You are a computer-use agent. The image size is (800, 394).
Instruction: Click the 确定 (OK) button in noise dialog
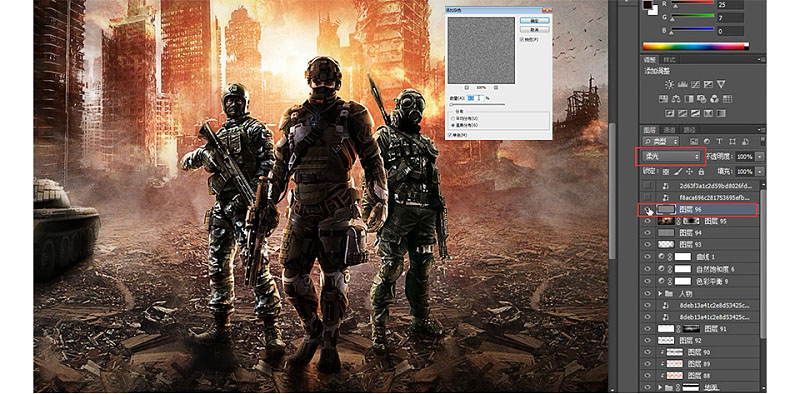click(534, 20)
